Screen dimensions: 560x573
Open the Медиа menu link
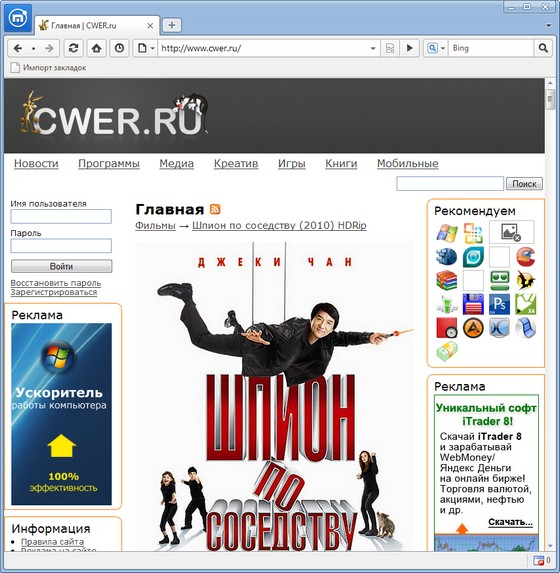click(177, 164)
